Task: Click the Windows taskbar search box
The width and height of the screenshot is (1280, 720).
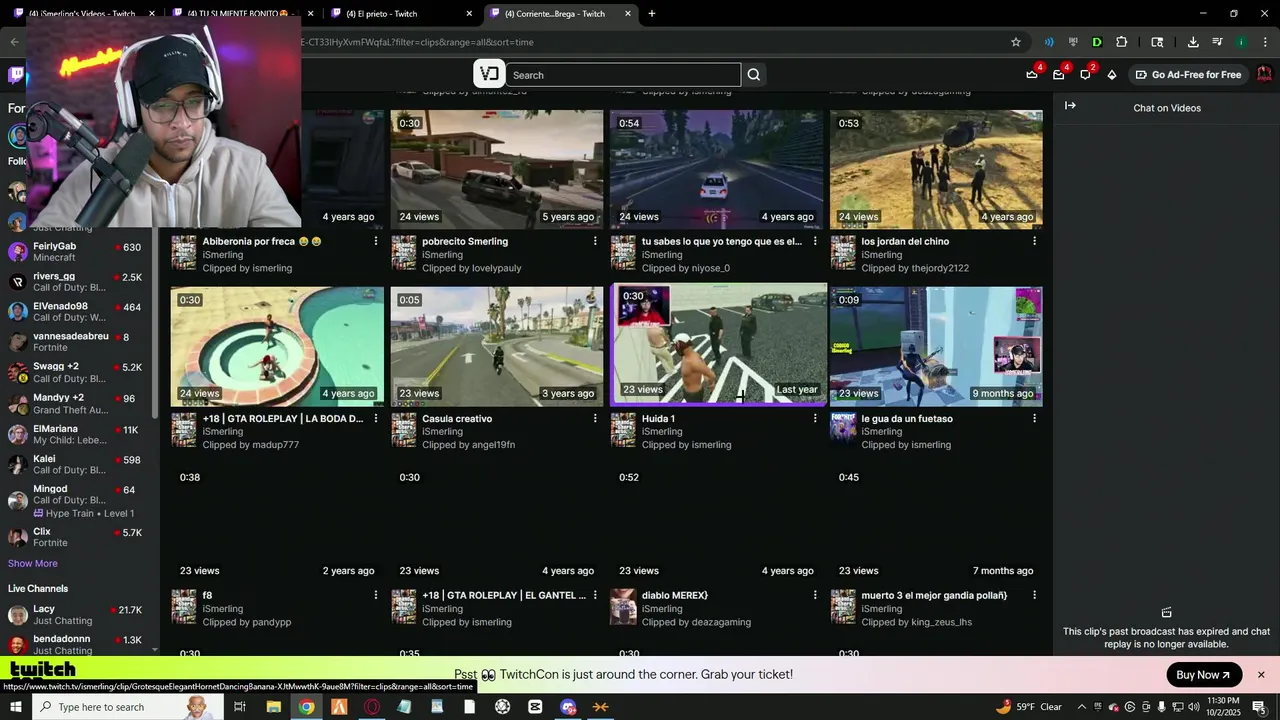Action: (x=127, y=707)
